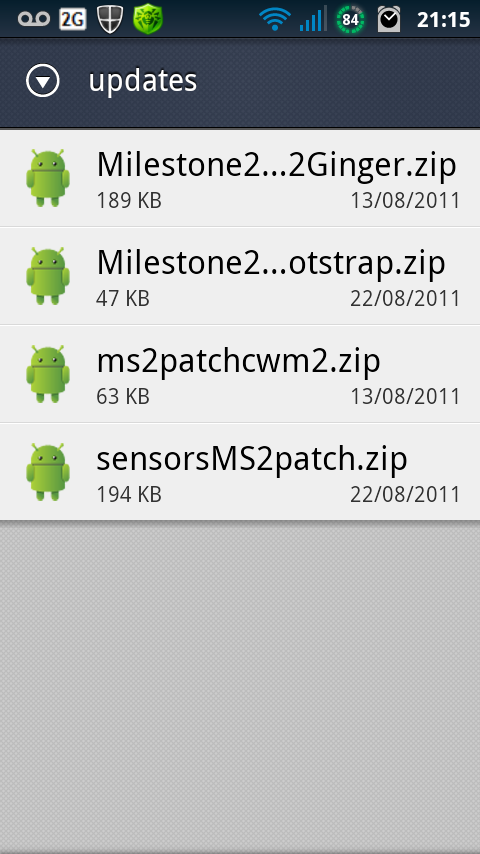Tap the 189 KB size label
Screen dimensions: 480x854
(x=129, y=201)
